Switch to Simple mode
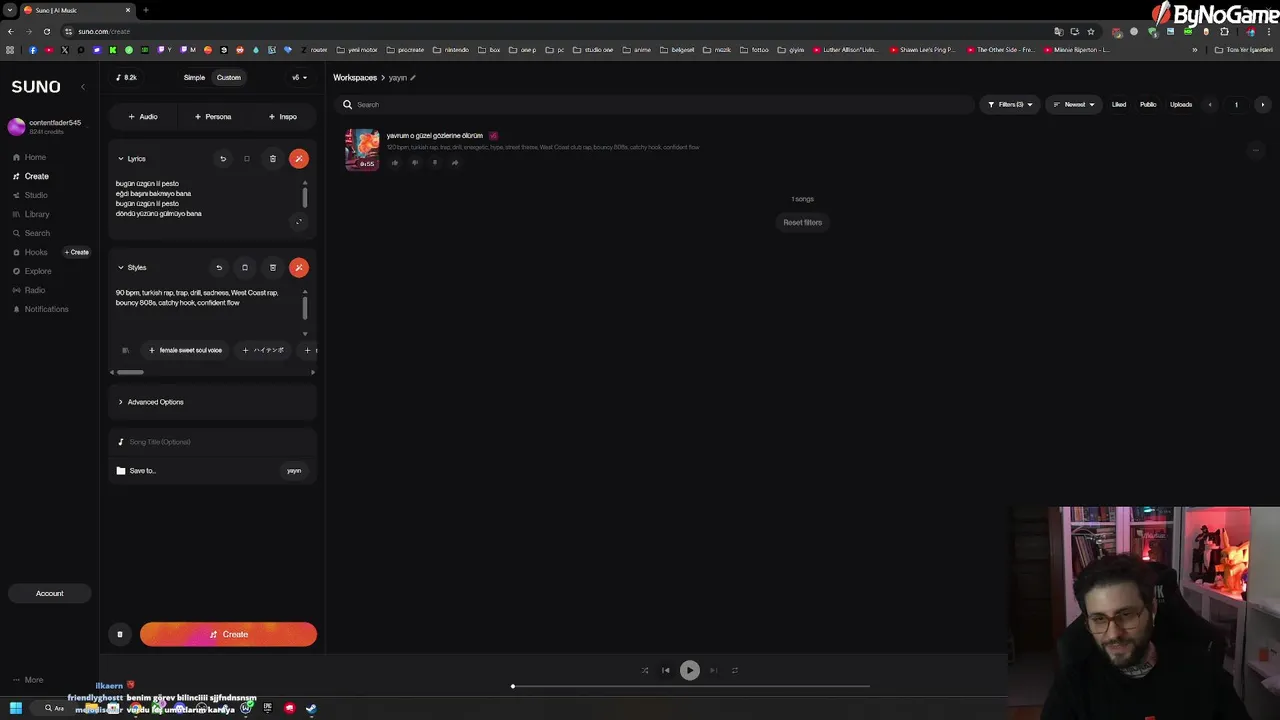 [x=194, y=77]
